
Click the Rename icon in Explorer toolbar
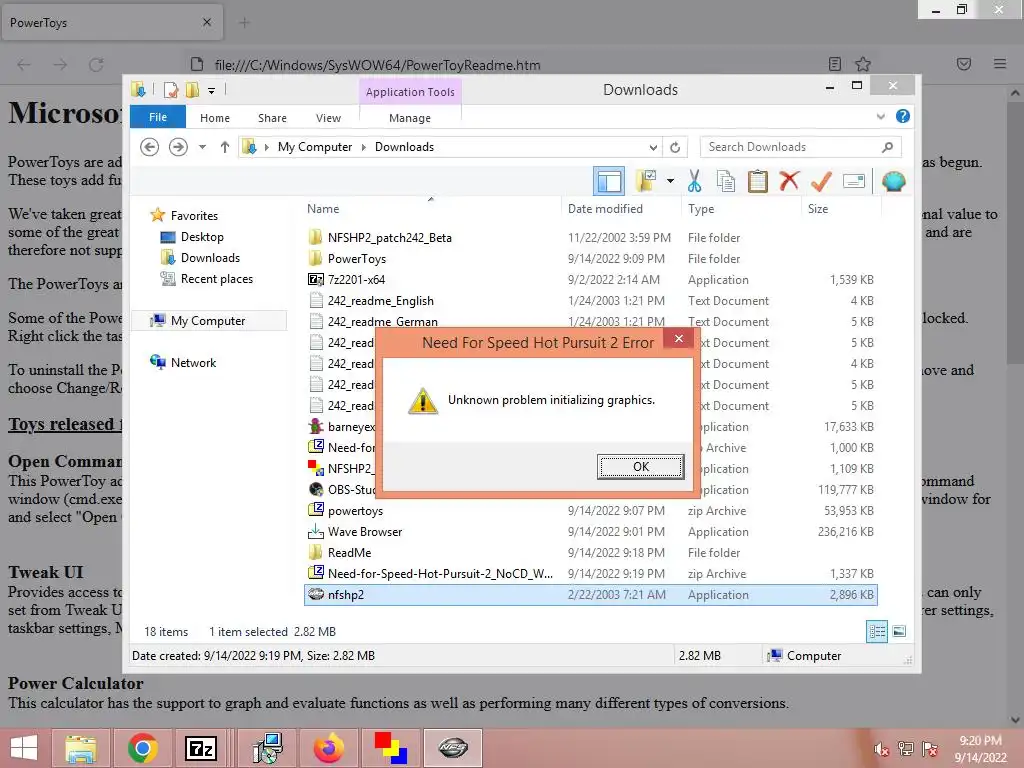(x=854, y=181)
